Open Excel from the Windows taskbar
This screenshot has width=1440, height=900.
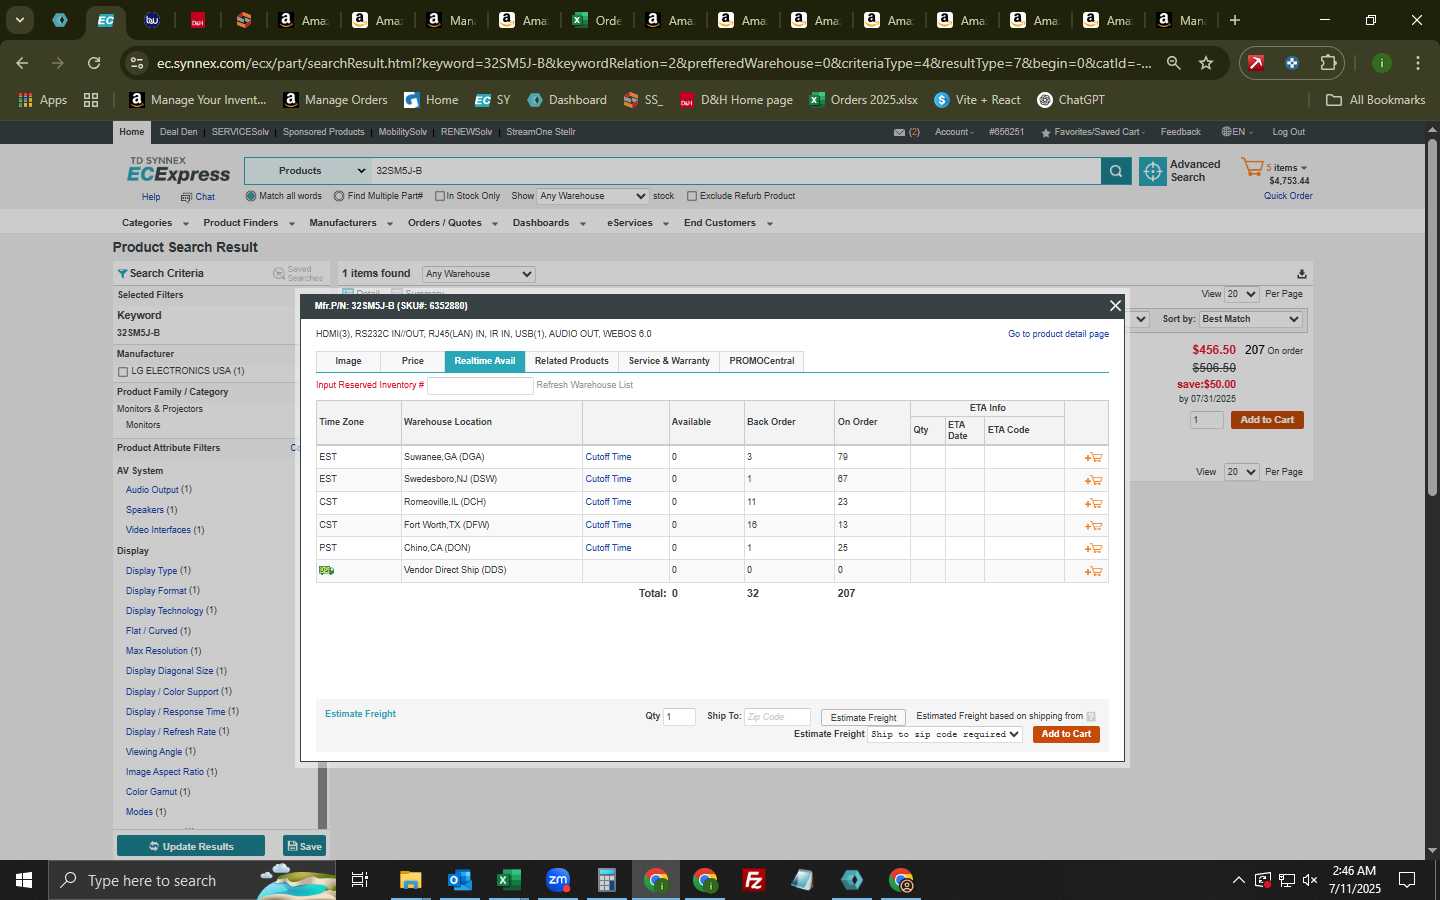pos(508,880)
